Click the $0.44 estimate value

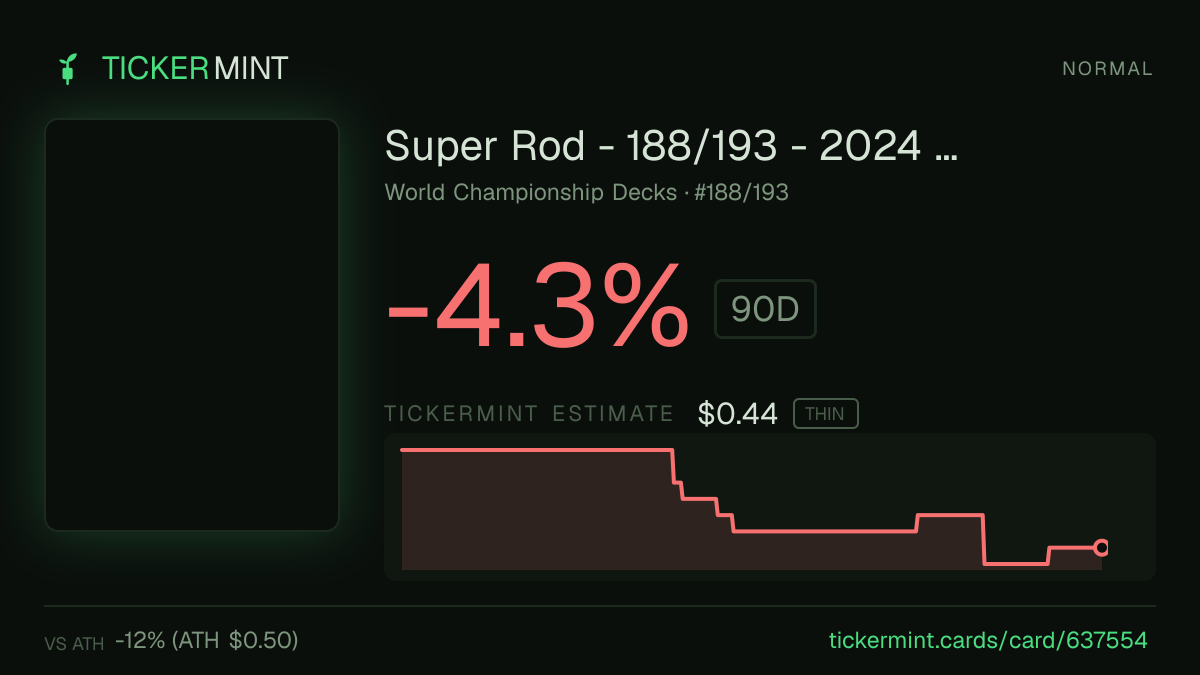click(738, 414)
